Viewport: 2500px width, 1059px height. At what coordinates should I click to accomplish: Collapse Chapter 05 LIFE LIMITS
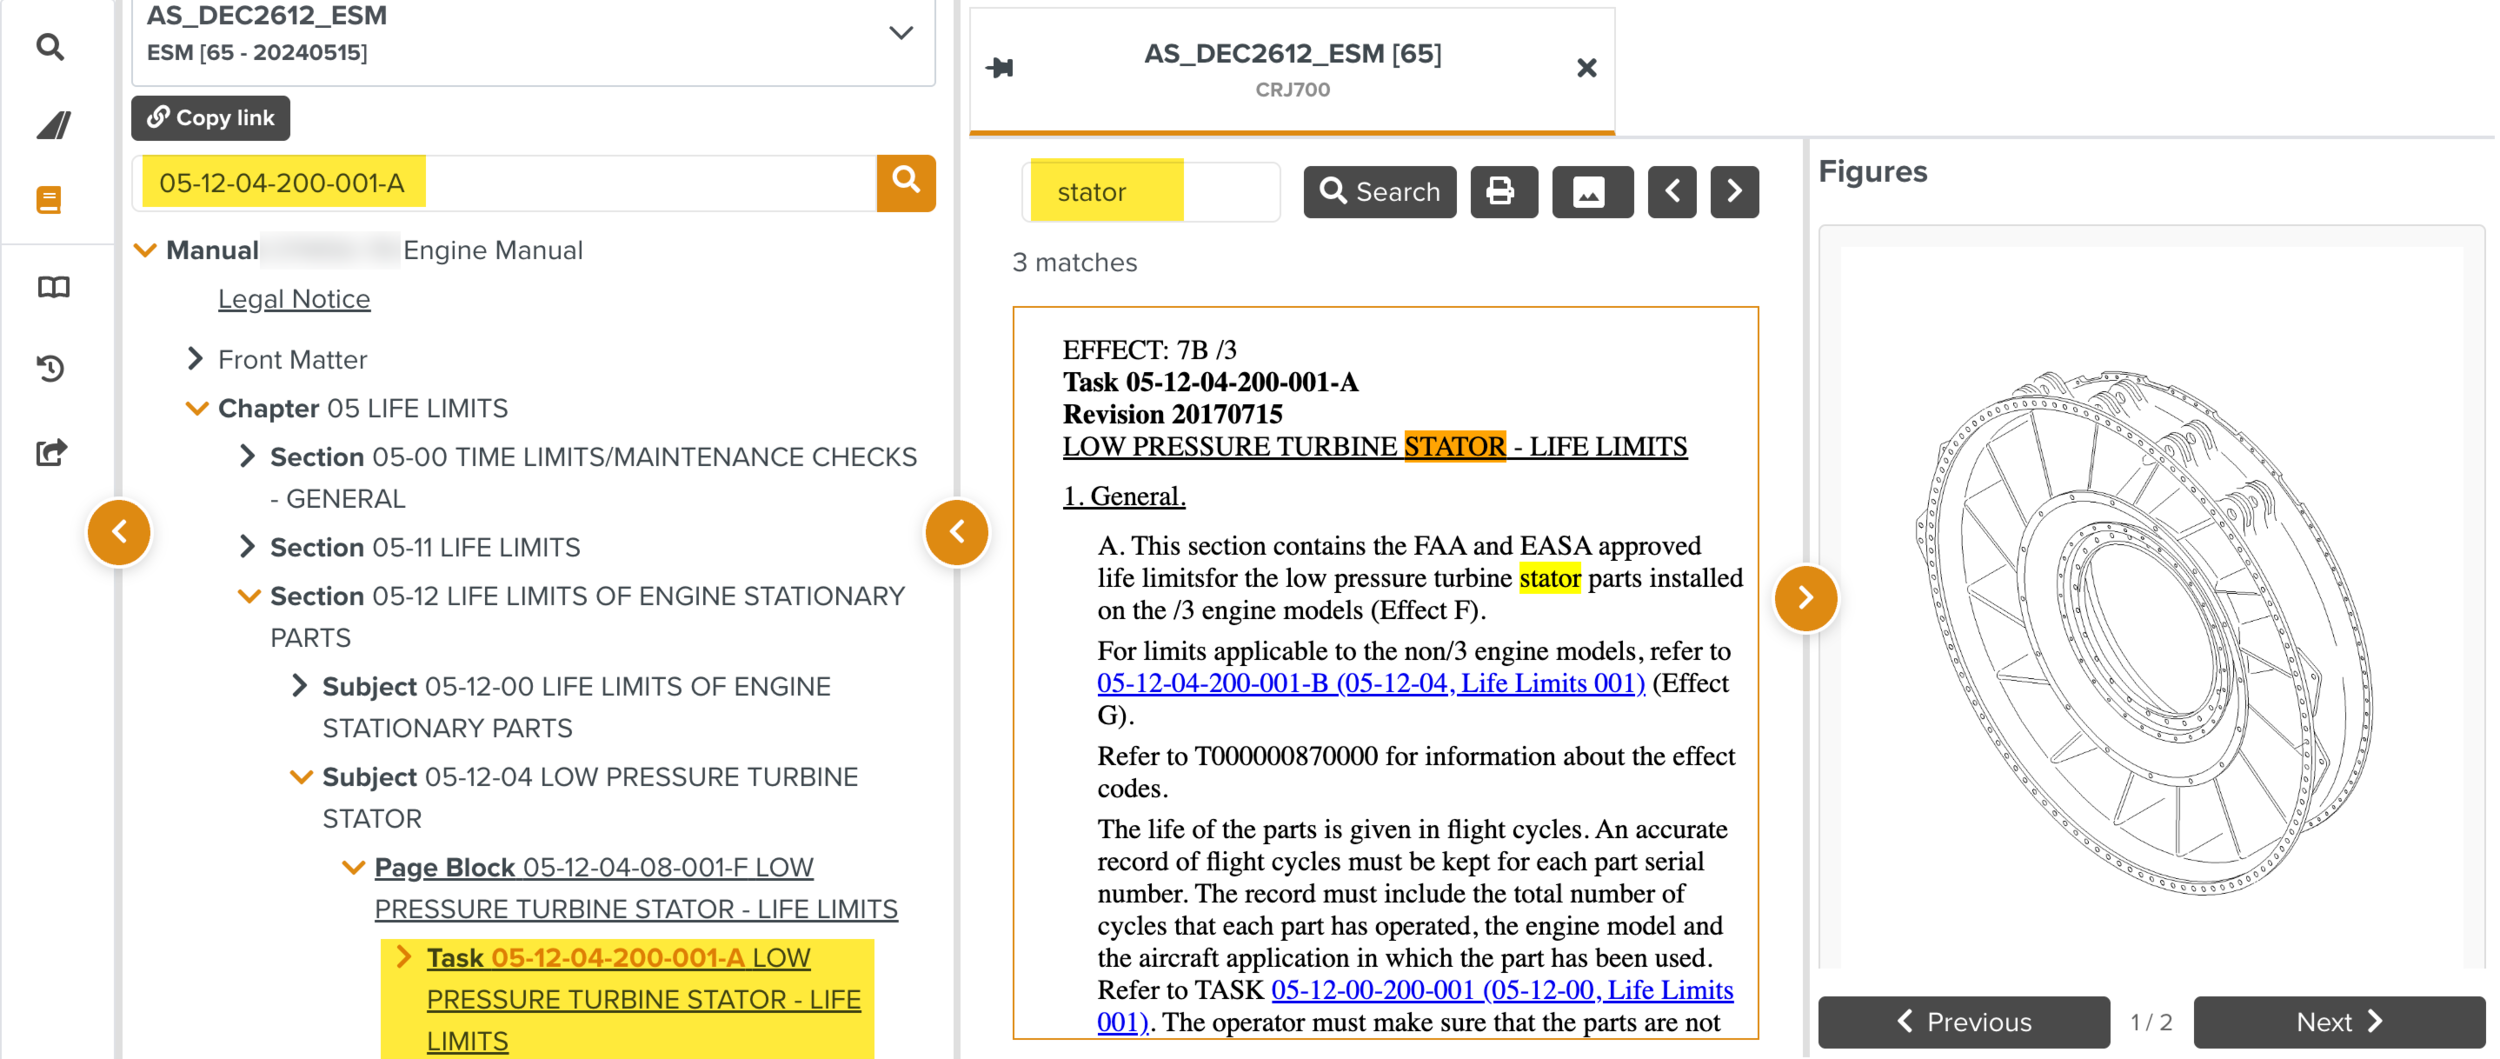pyautogui.click(x=197, y=408)
